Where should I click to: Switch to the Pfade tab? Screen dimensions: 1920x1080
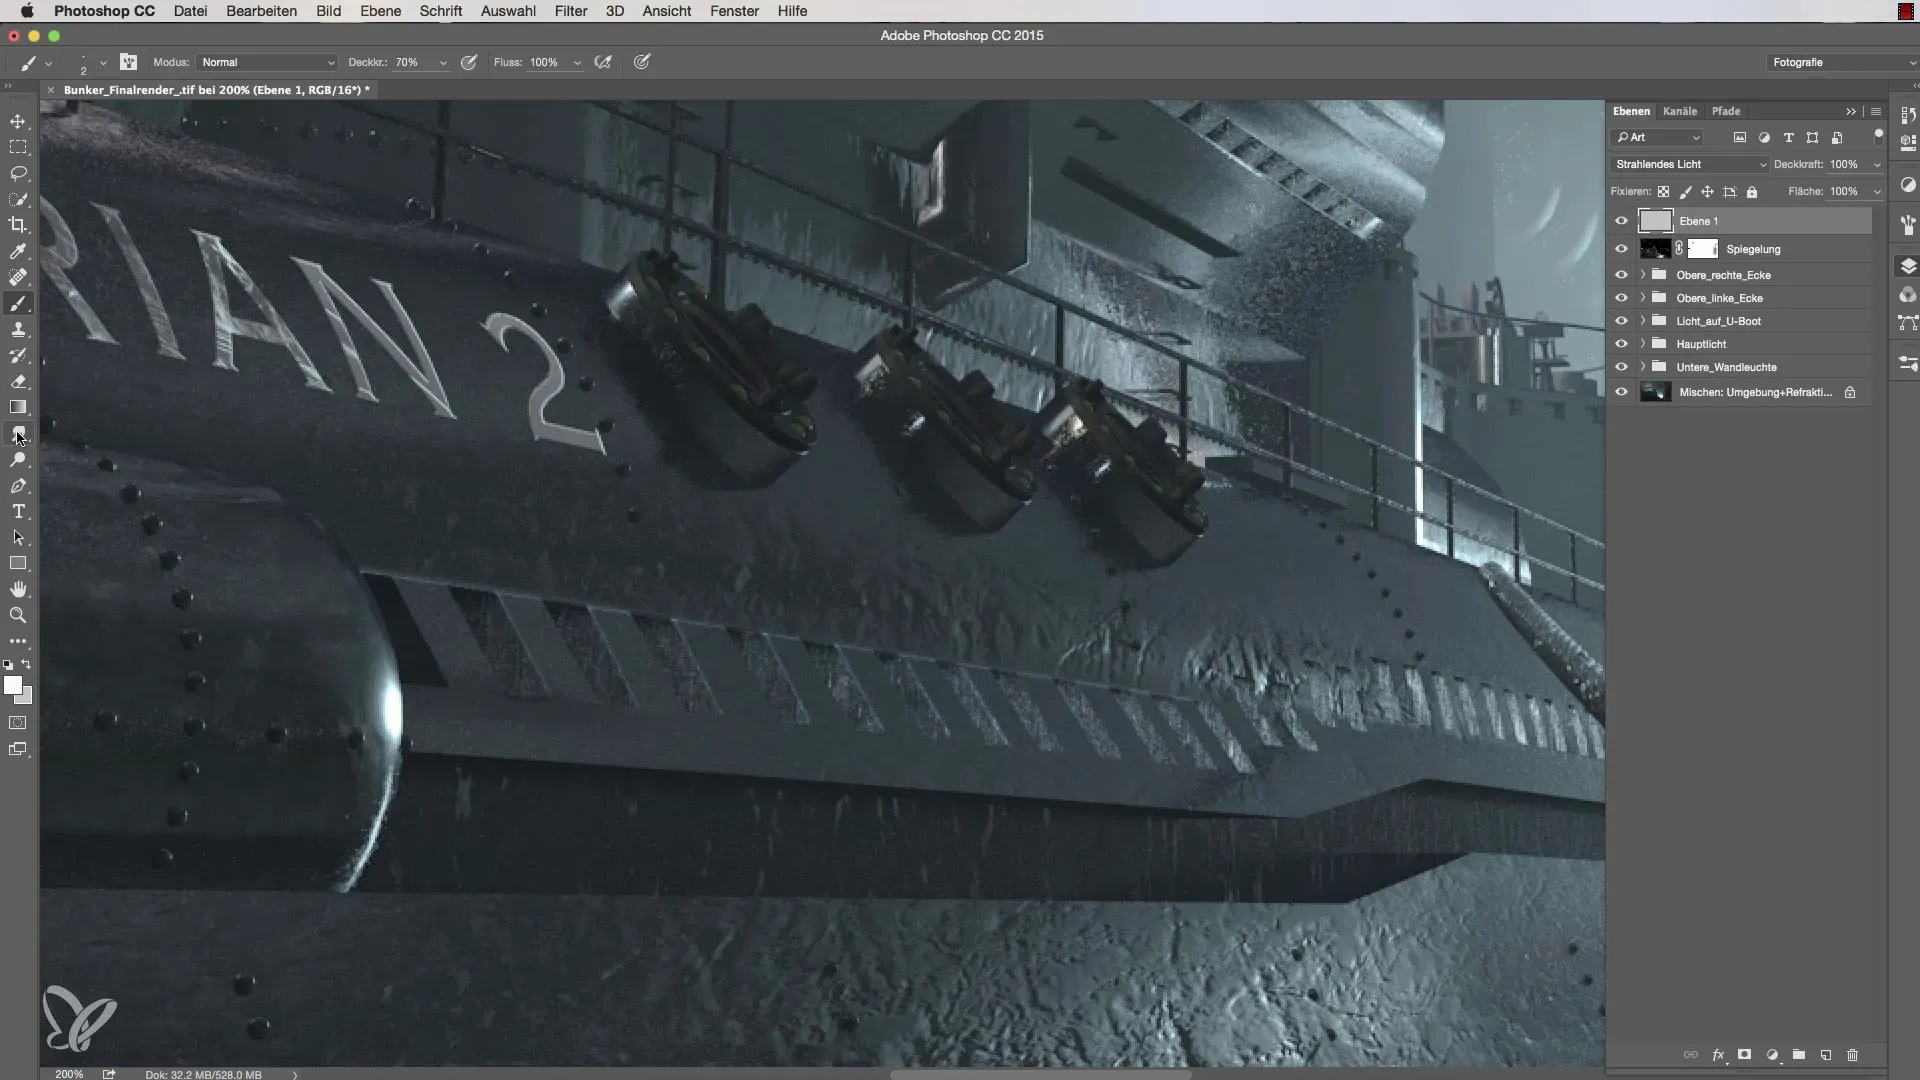pyautogui.click(x=1726, y=111)
